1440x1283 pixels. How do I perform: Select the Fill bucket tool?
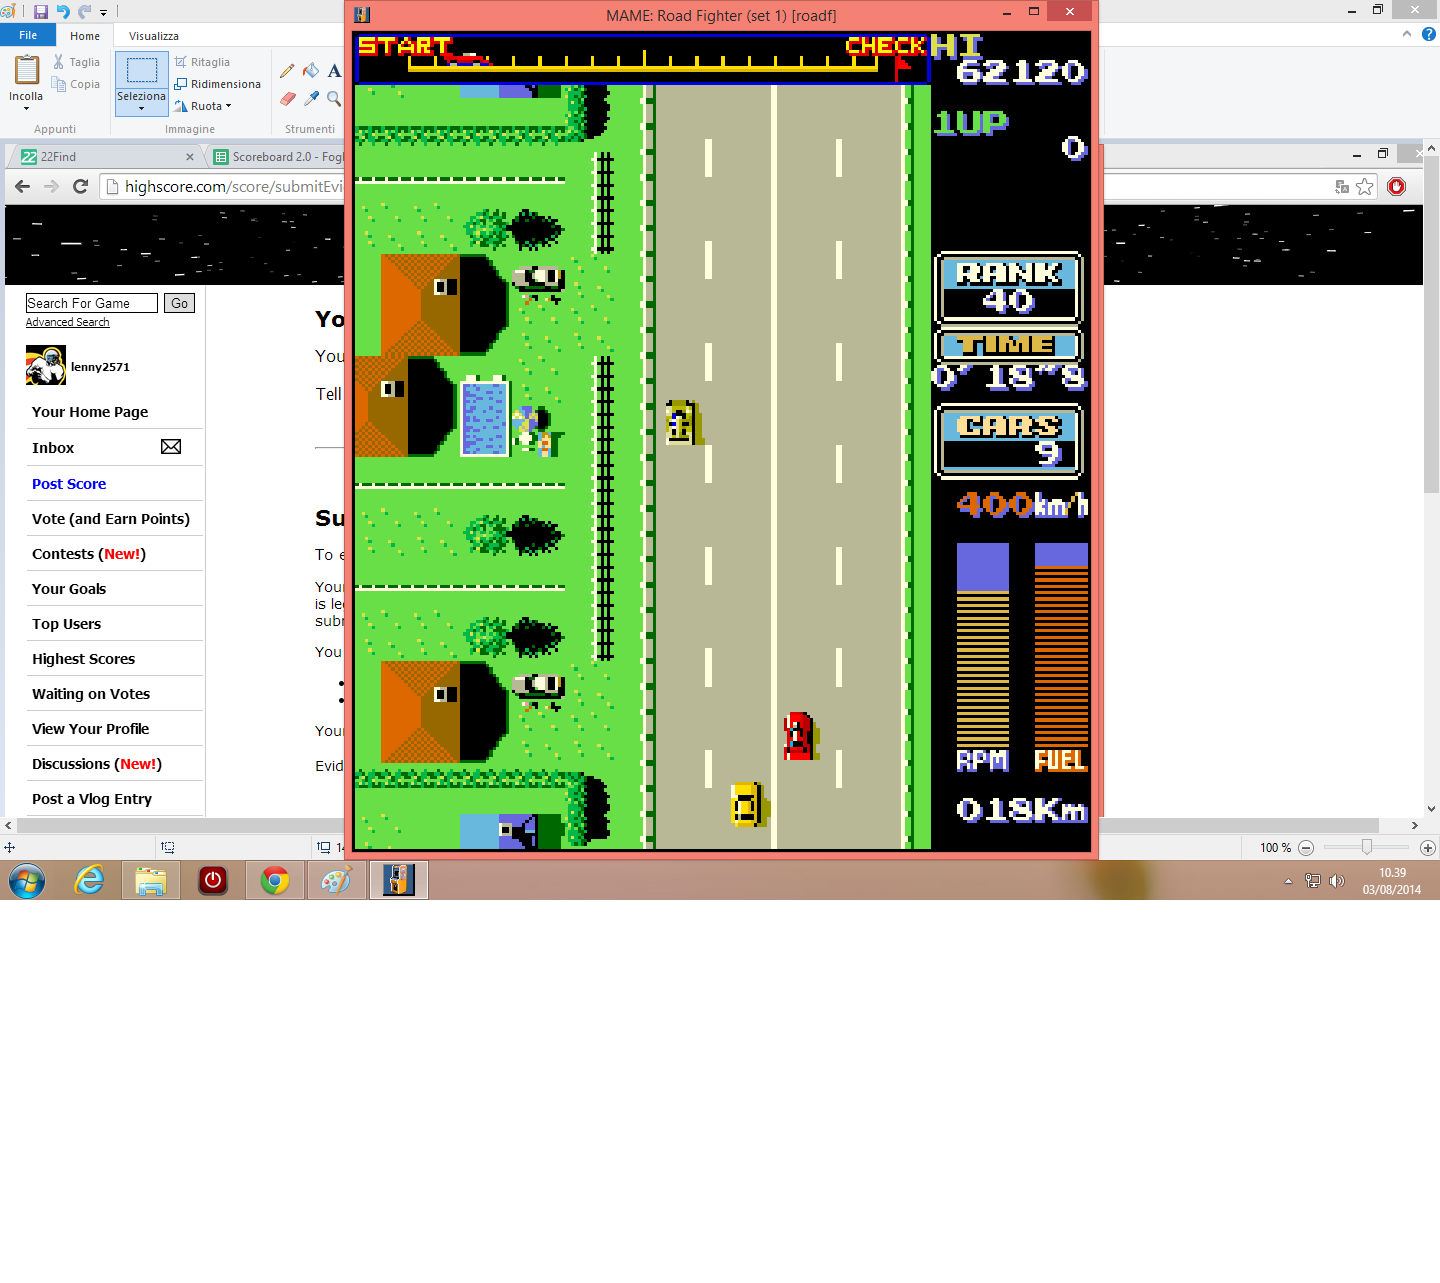(x=311, y=71)
